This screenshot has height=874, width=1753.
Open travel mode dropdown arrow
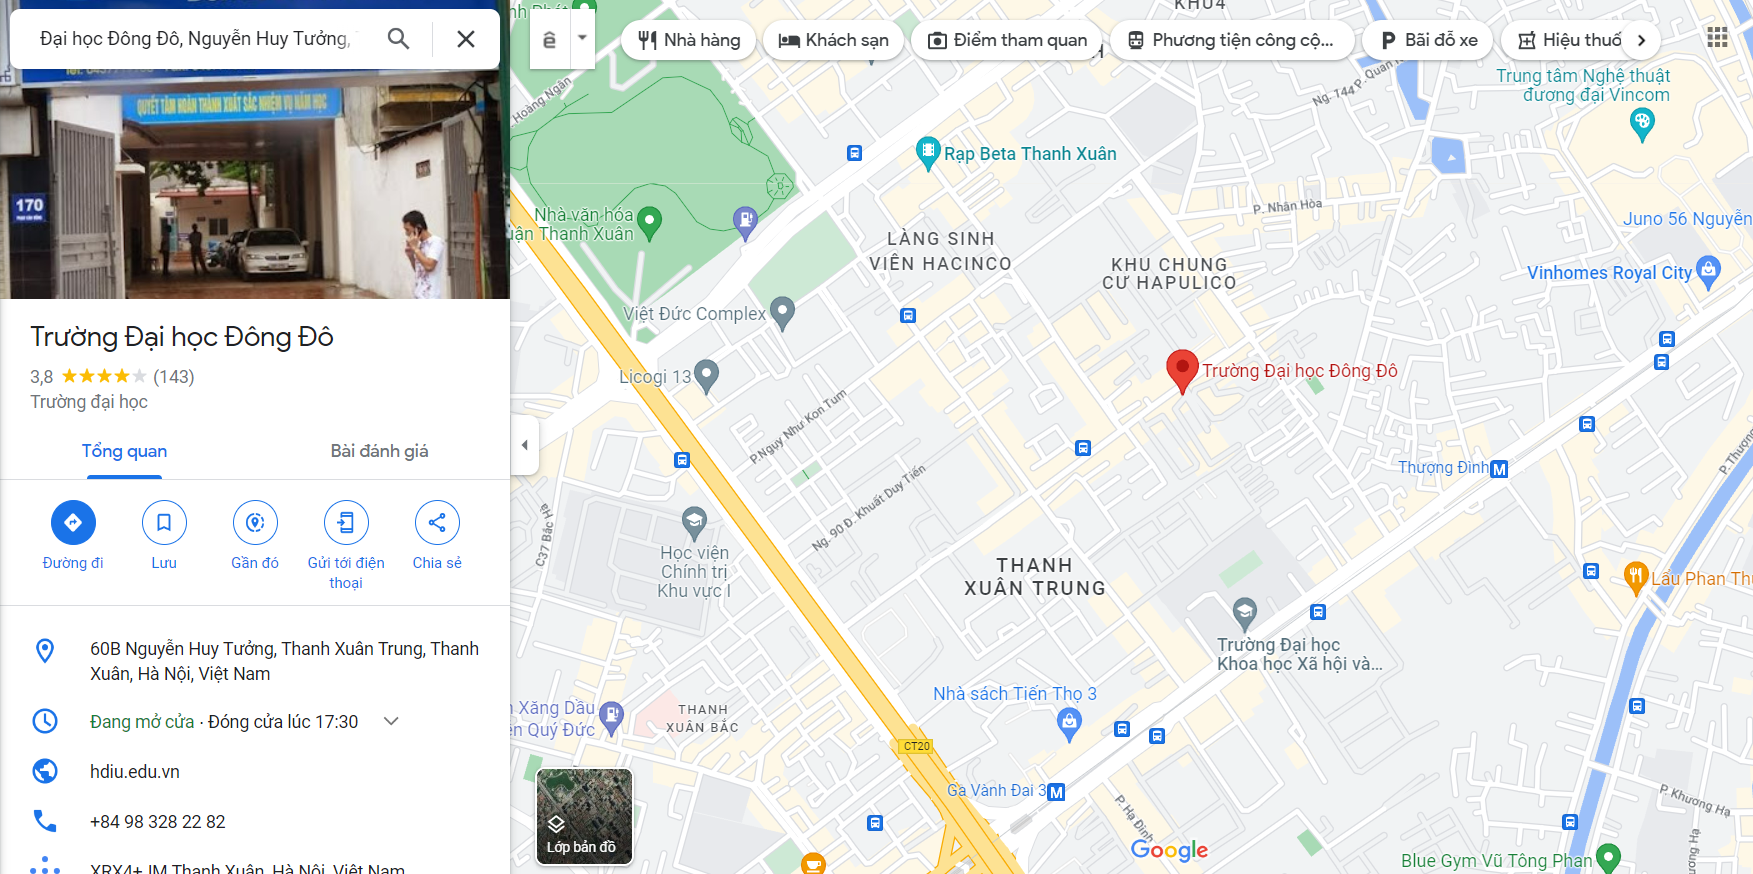(x=582, y=39)
